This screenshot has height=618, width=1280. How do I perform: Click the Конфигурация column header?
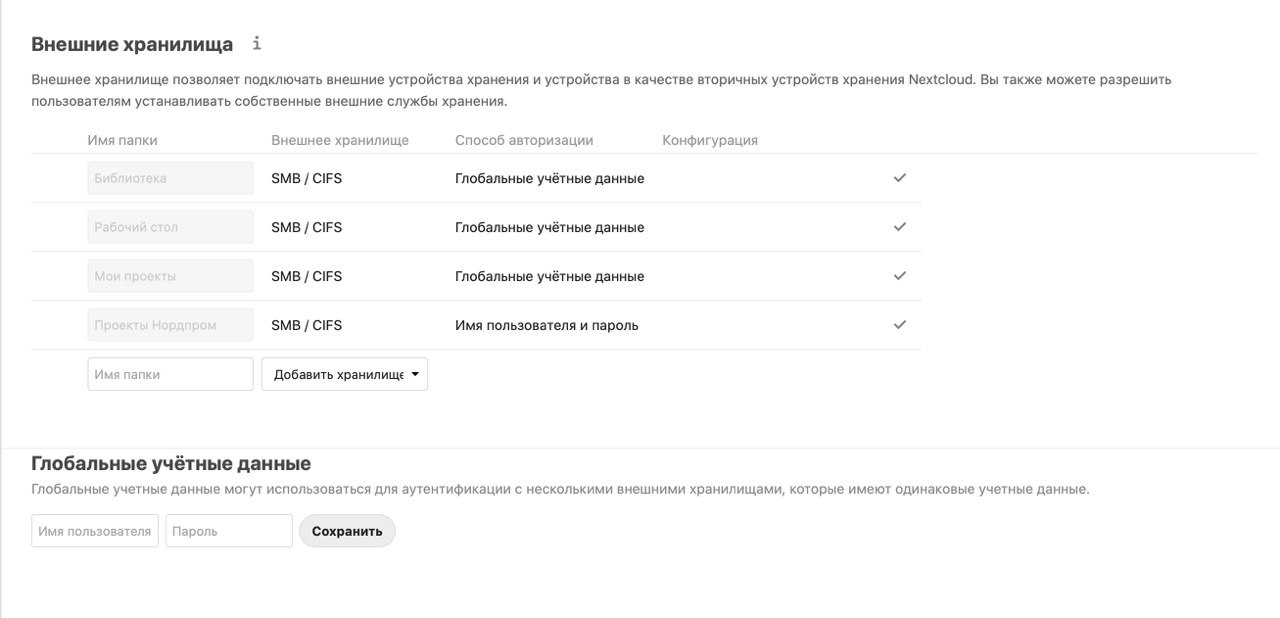pos(710,140)
